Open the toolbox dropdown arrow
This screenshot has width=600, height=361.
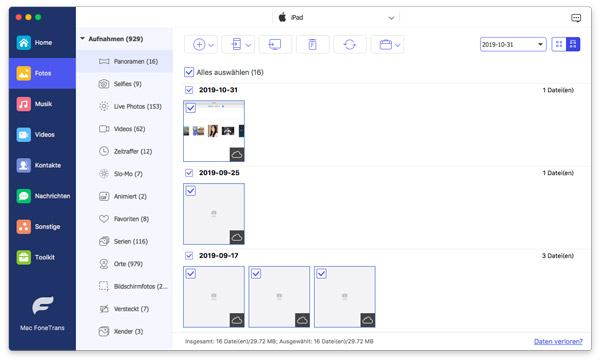tap(398, 45)
